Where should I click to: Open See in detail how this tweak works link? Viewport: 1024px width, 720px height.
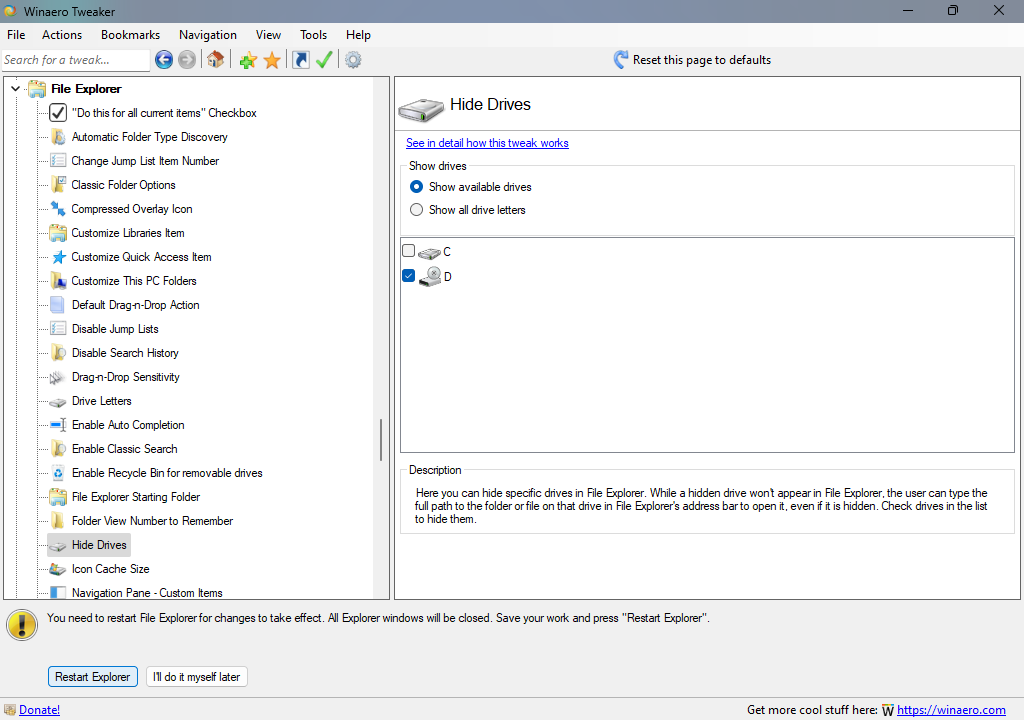487,143
